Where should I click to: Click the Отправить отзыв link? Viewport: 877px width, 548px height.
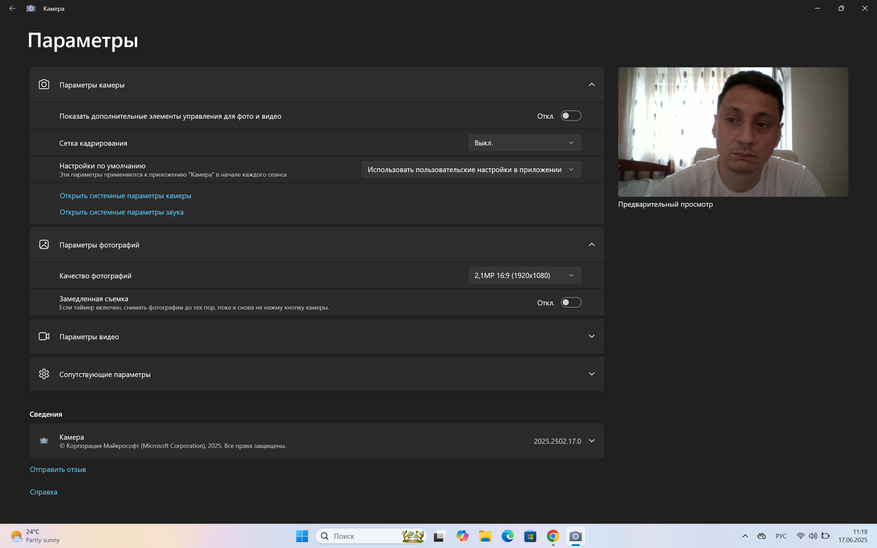(58, 469)
